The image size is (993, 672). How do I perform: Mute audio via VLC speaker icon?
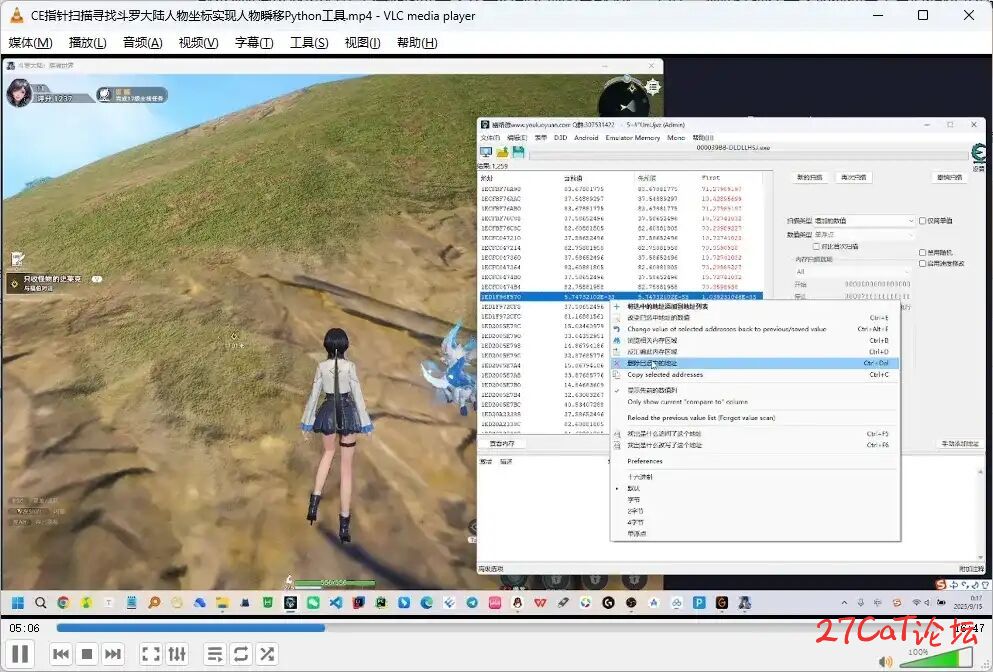click(x=885, y=662)
